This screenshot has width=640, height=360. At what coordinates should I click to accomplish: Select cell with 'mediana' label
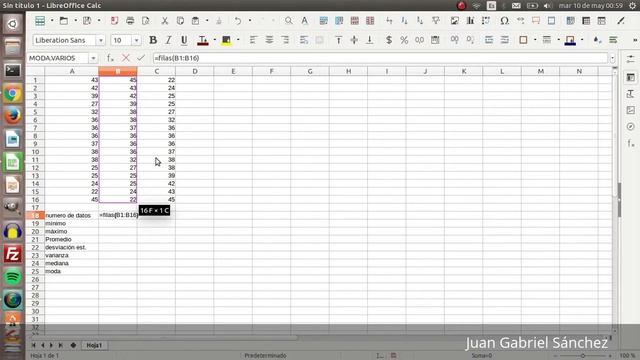72,263
